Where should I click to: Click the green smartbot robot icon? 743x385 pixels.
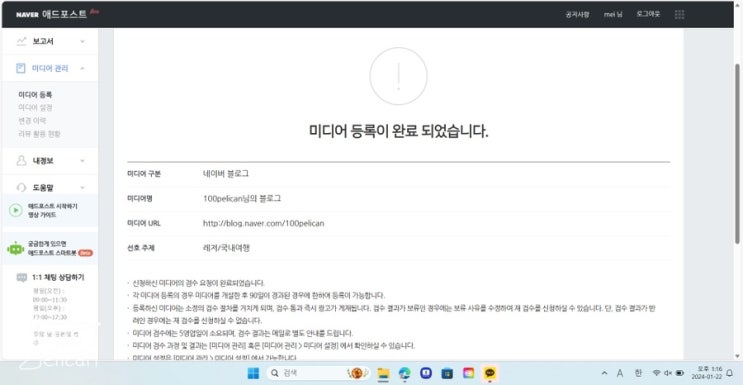coord(16,248)
